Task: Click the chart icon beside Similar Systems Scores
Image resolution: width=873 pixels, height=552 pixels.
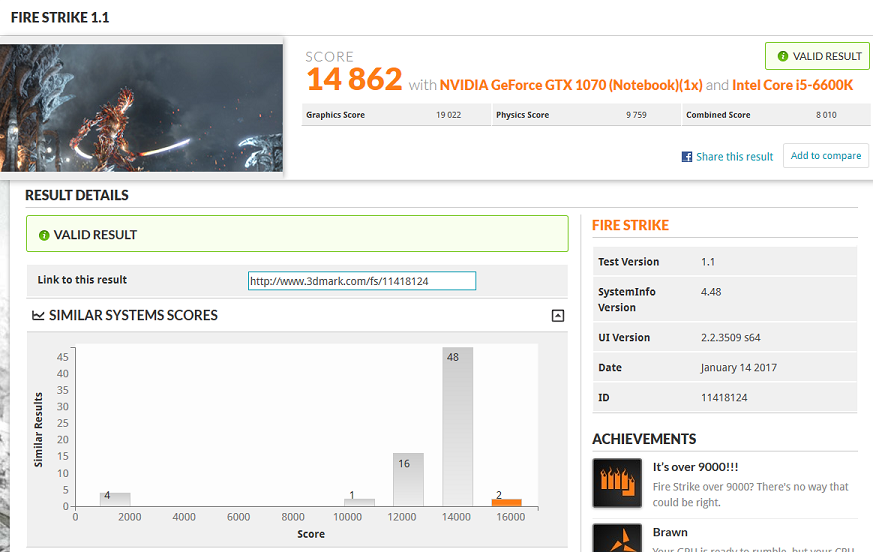Action: (x=38, y=315)
